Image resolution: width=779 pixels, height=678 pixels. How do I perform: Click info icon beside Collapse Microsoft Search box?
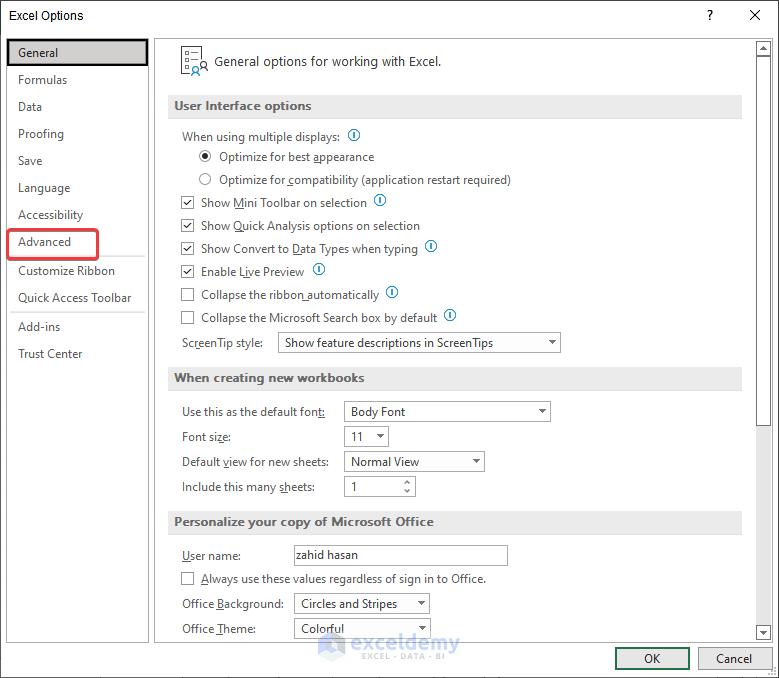[x=450, y=315]
